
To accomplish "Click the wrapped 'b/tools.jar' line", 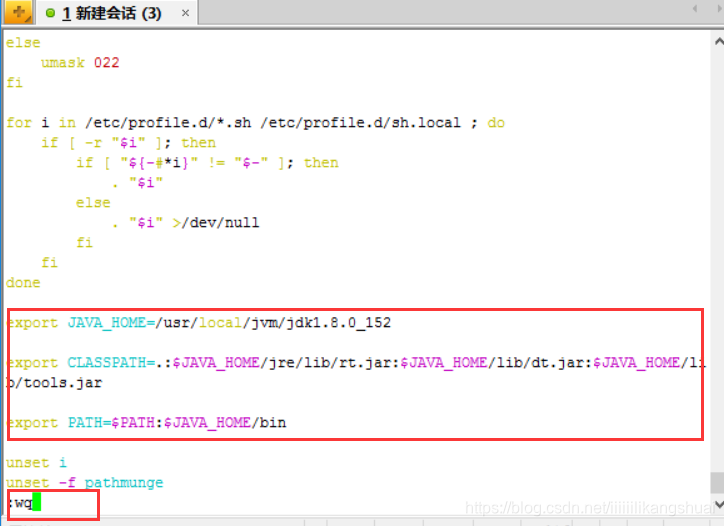I will pyautogui.click(x=54, y=382).
